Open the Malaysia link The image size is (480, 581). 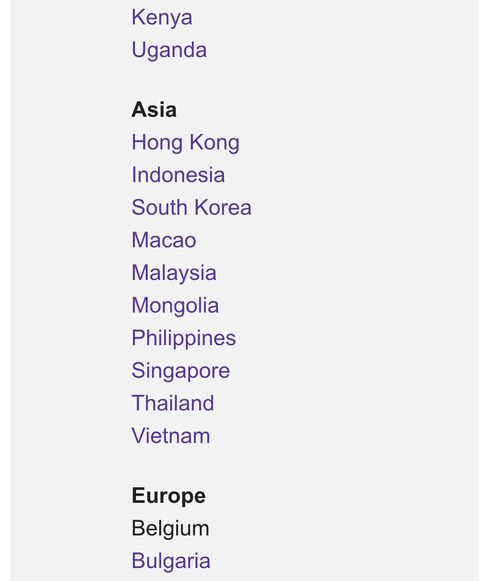tap(174, 273)
